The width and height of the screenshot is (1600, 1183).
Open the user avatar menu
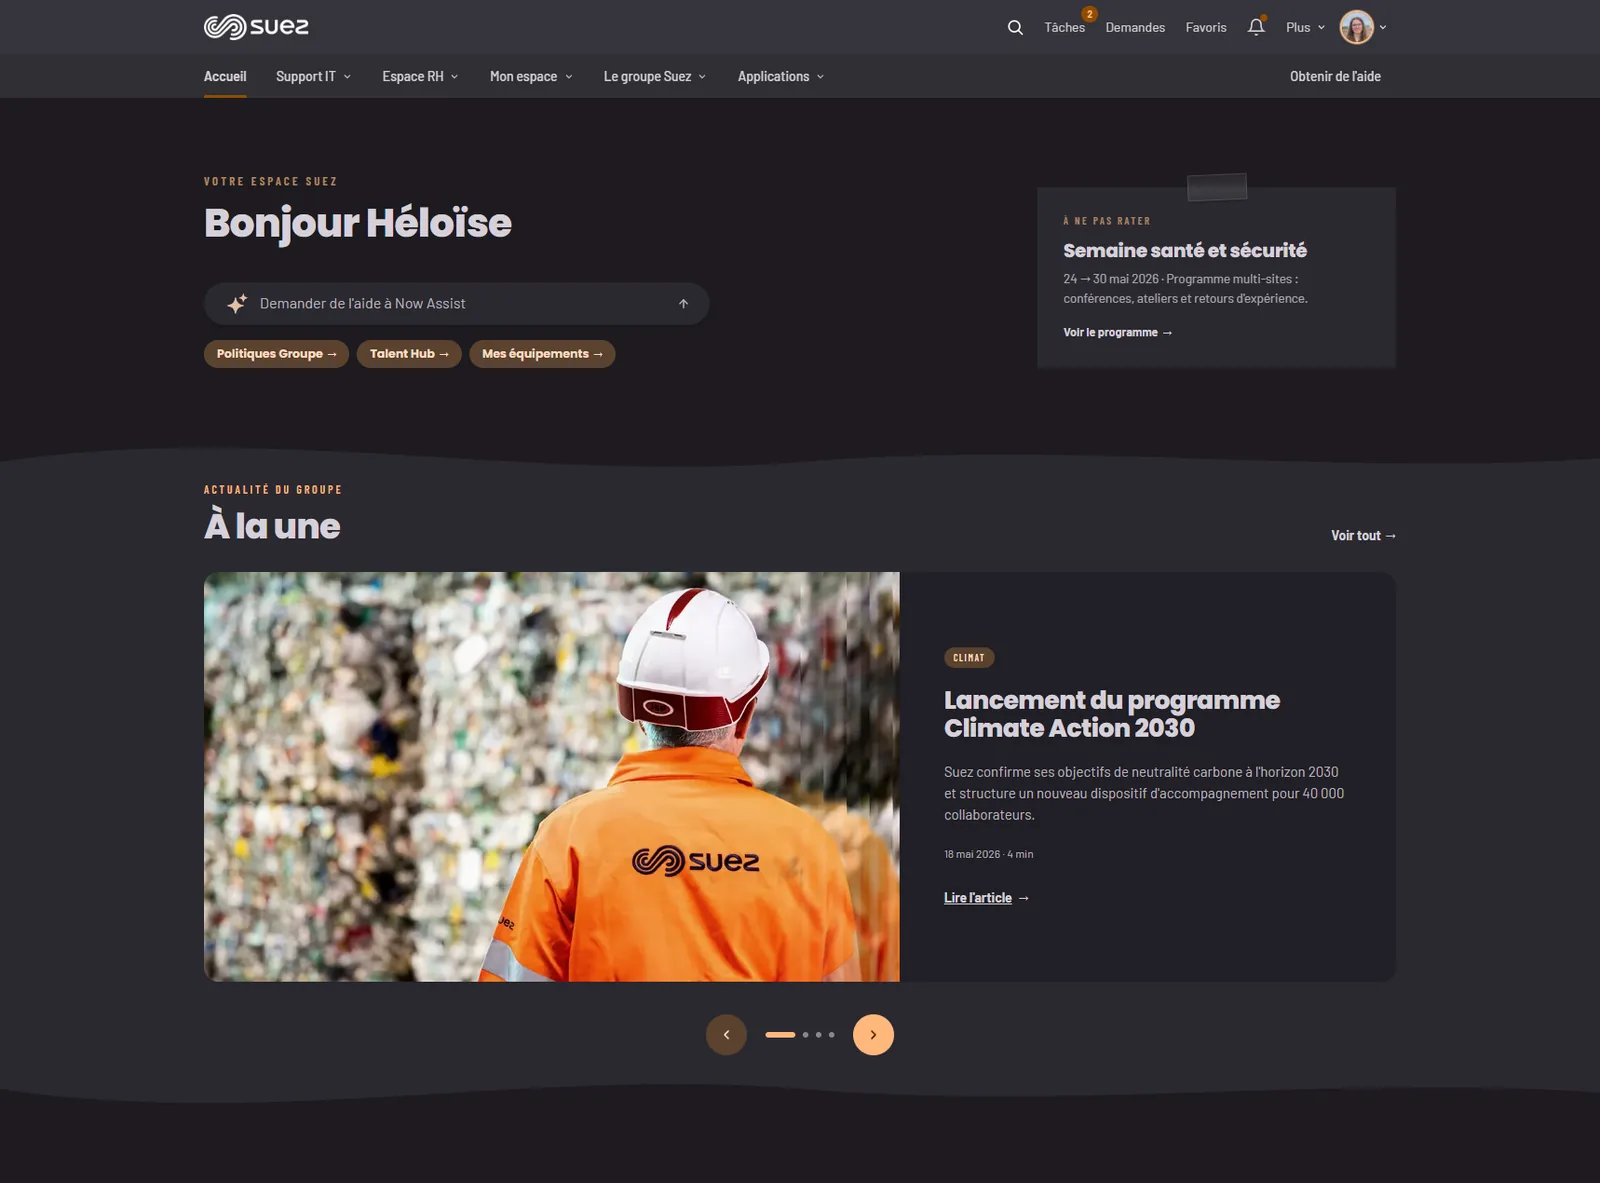(1356, 27)
